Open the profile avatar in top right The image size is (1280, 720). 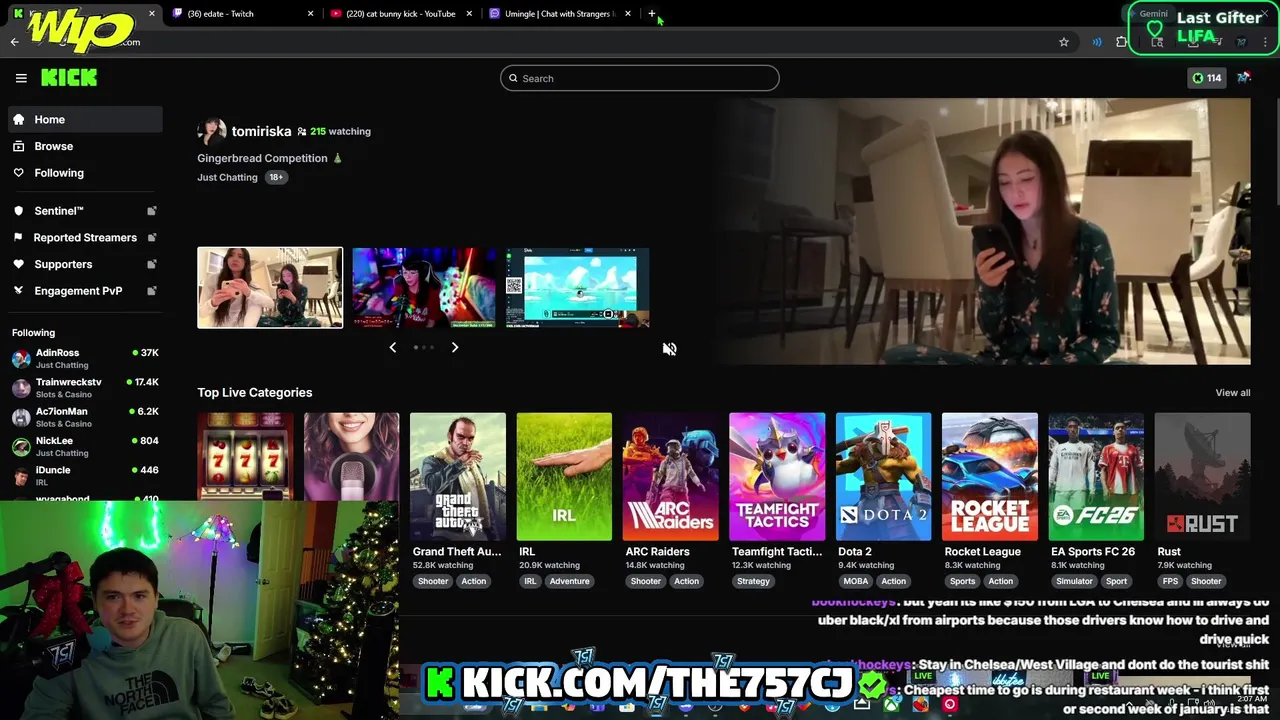pos(1244,78)
